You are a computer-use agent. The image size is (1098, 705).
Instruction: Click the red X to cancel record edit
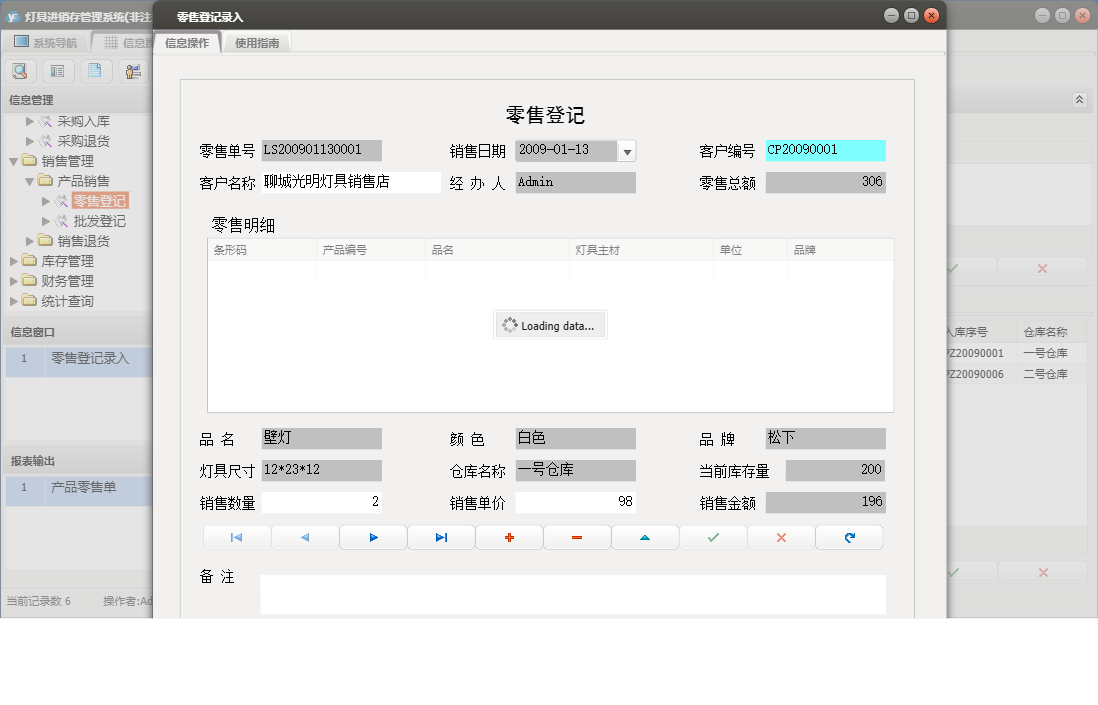pos(781,537)
